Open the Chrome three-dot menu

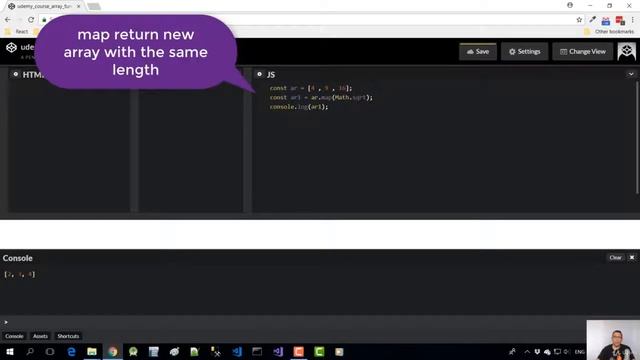[x=633, y=20]
